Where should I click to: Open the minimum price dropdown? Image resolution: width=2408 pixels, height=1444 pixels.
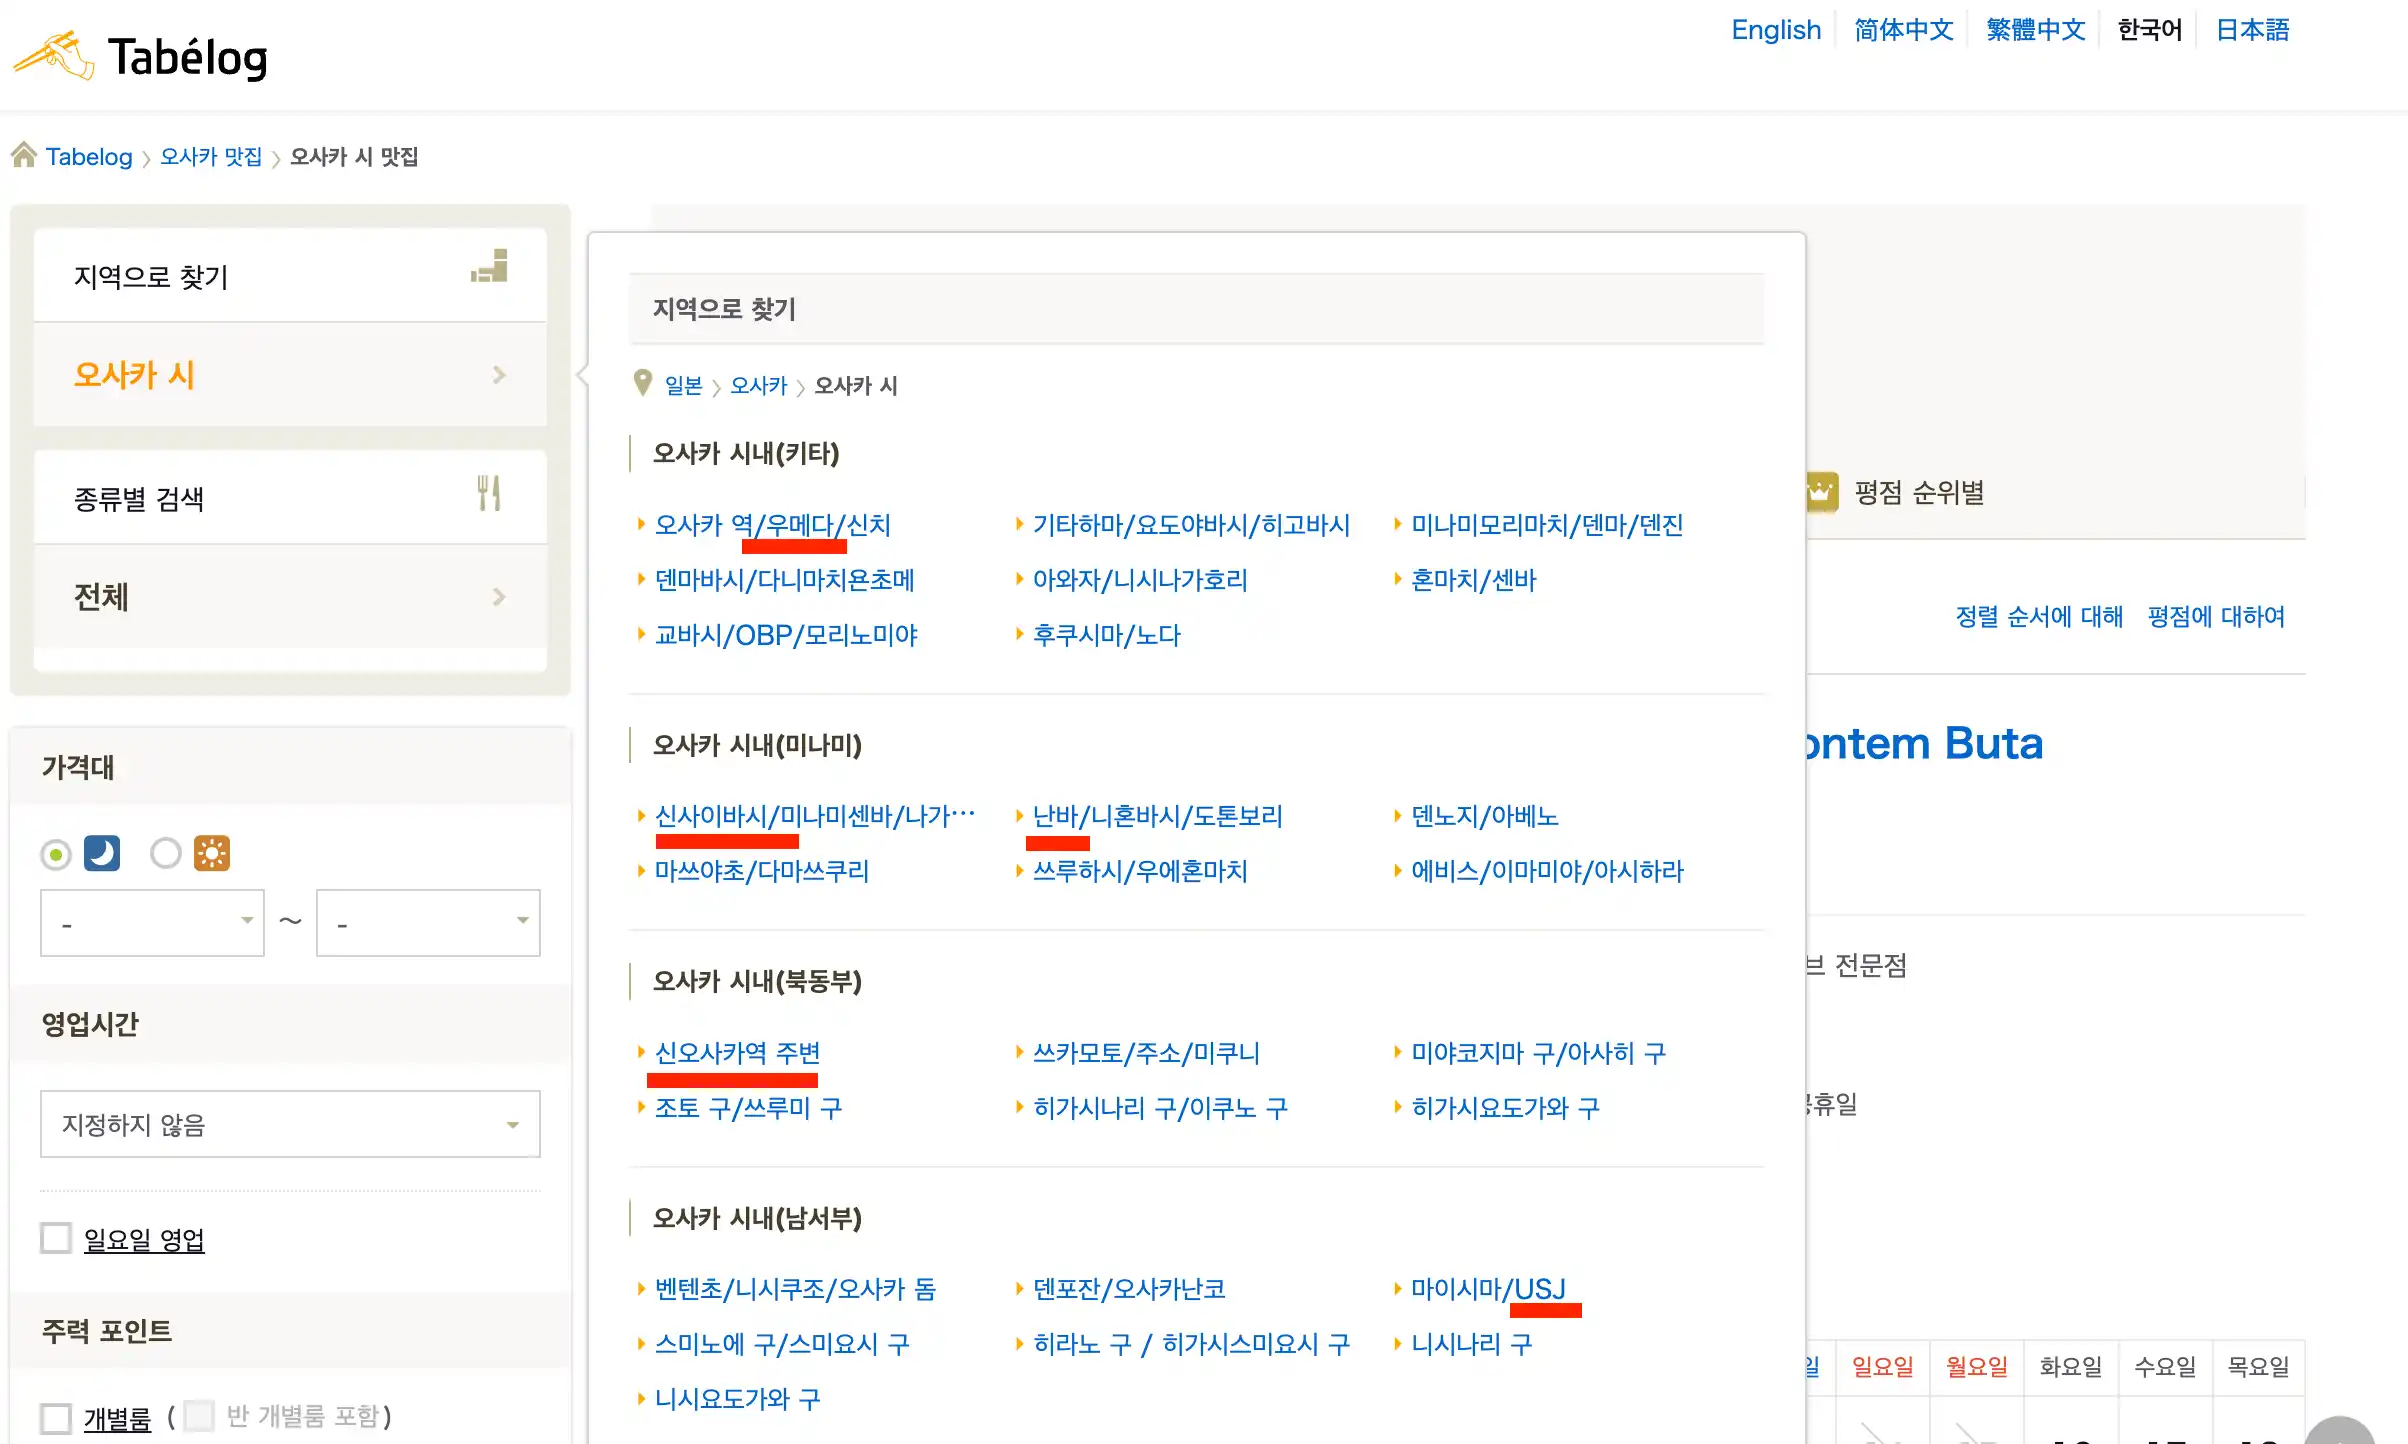(152, 923)
